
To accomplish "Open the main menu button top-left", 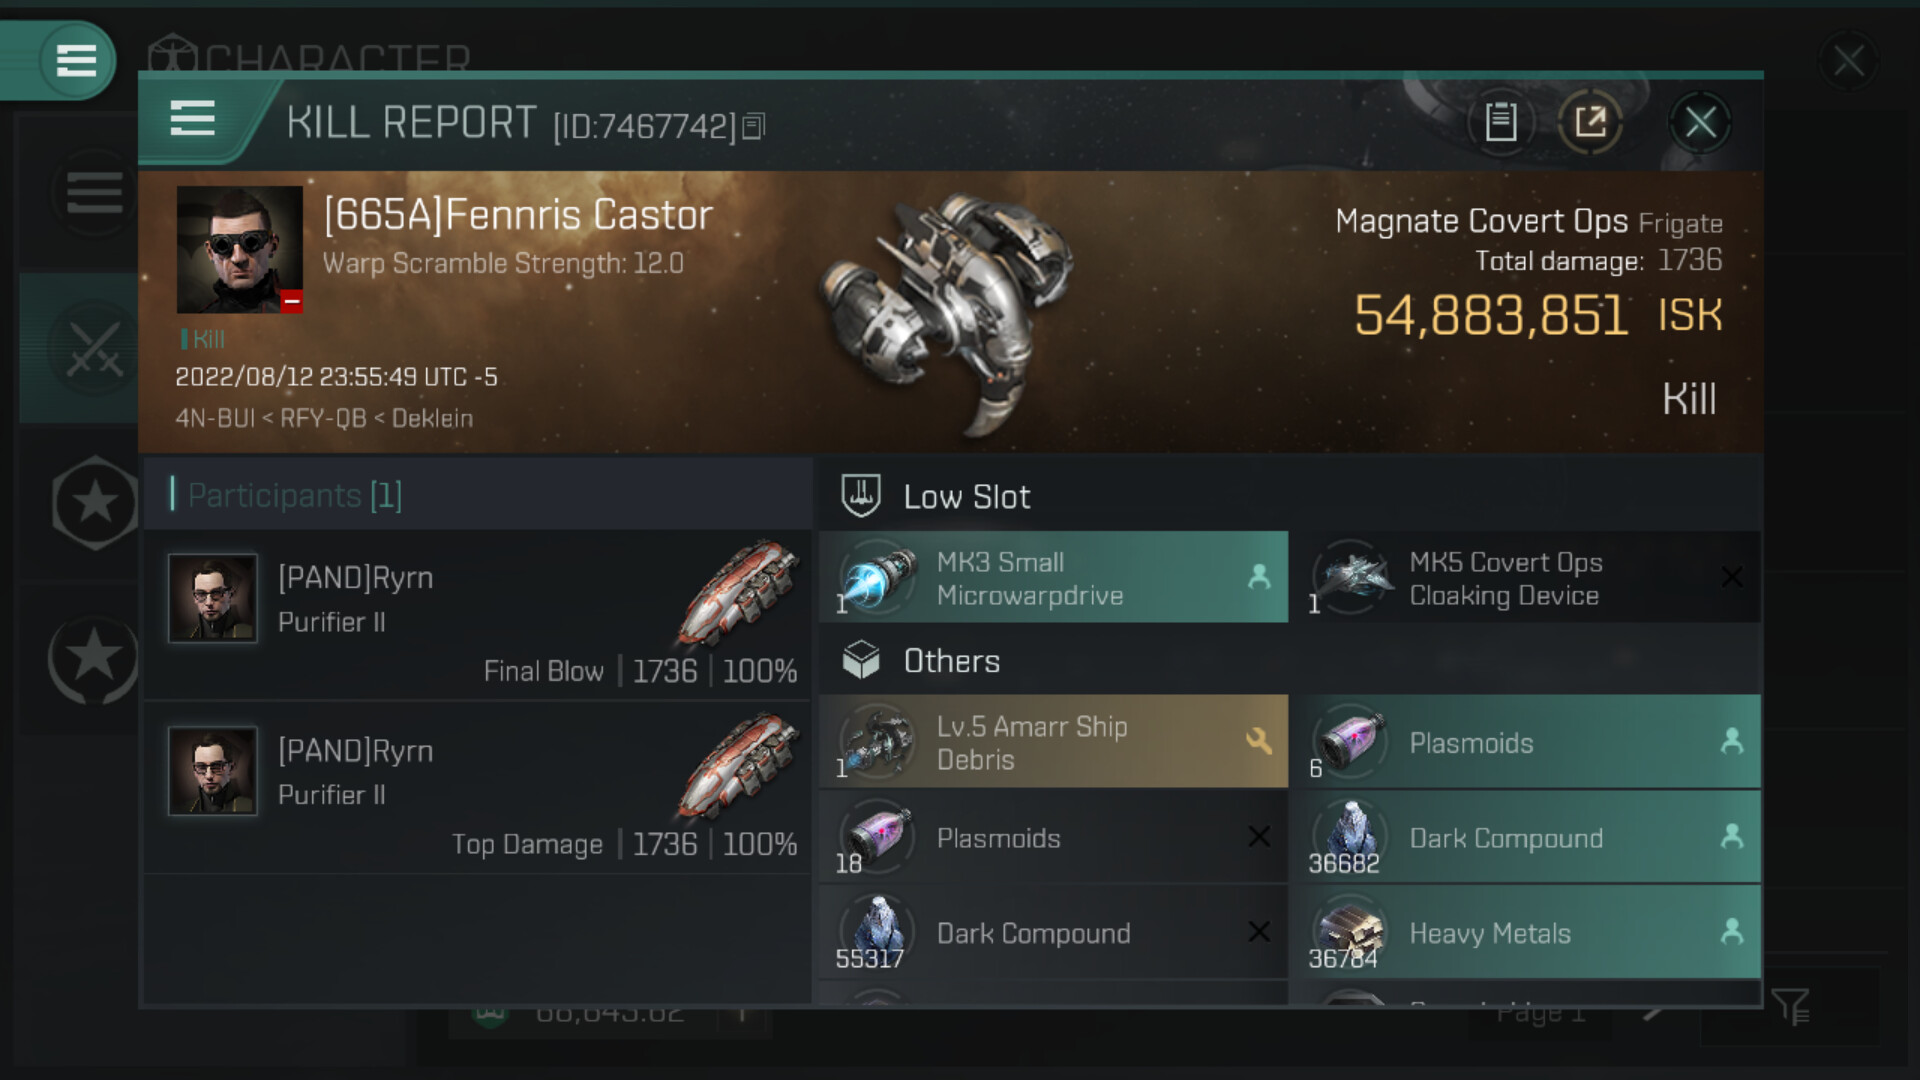I will click(76, 60).
